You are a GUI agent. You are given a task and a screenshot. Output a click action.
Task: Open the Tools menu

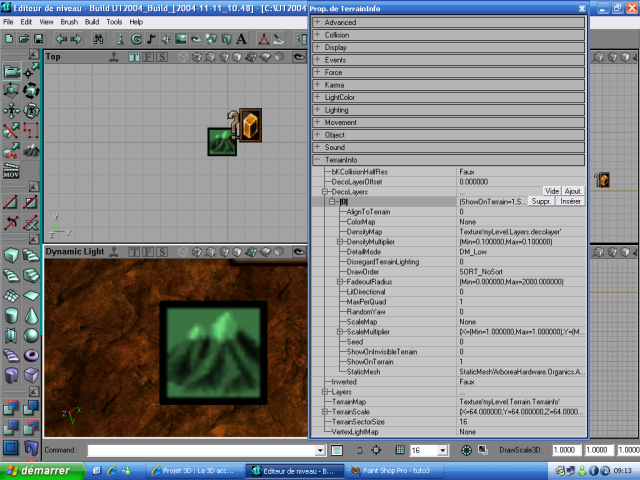coord(115,21)
